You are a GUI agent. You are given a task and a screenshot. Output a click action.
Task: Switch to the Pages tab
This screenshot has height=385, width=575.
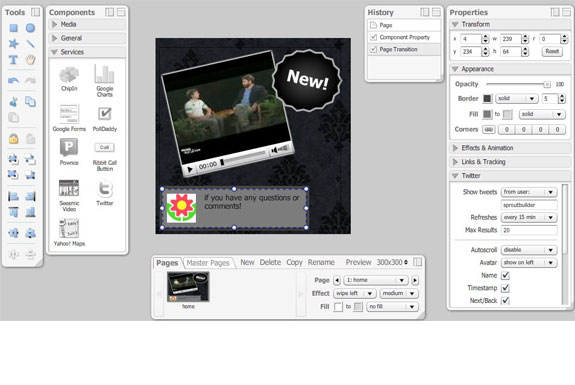click(x=167, y=263)
